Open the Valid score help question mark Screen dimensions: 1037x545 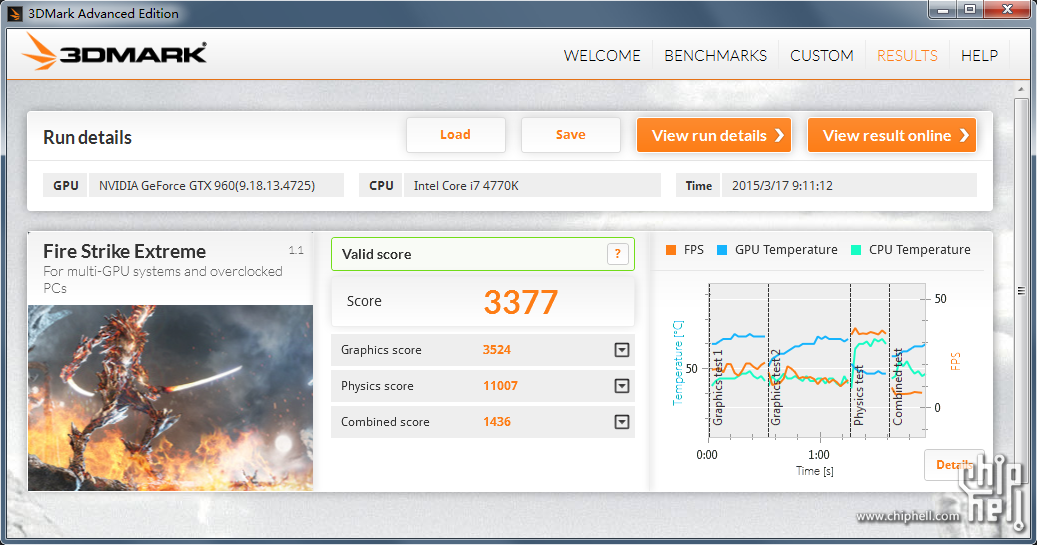pos(617,254)
